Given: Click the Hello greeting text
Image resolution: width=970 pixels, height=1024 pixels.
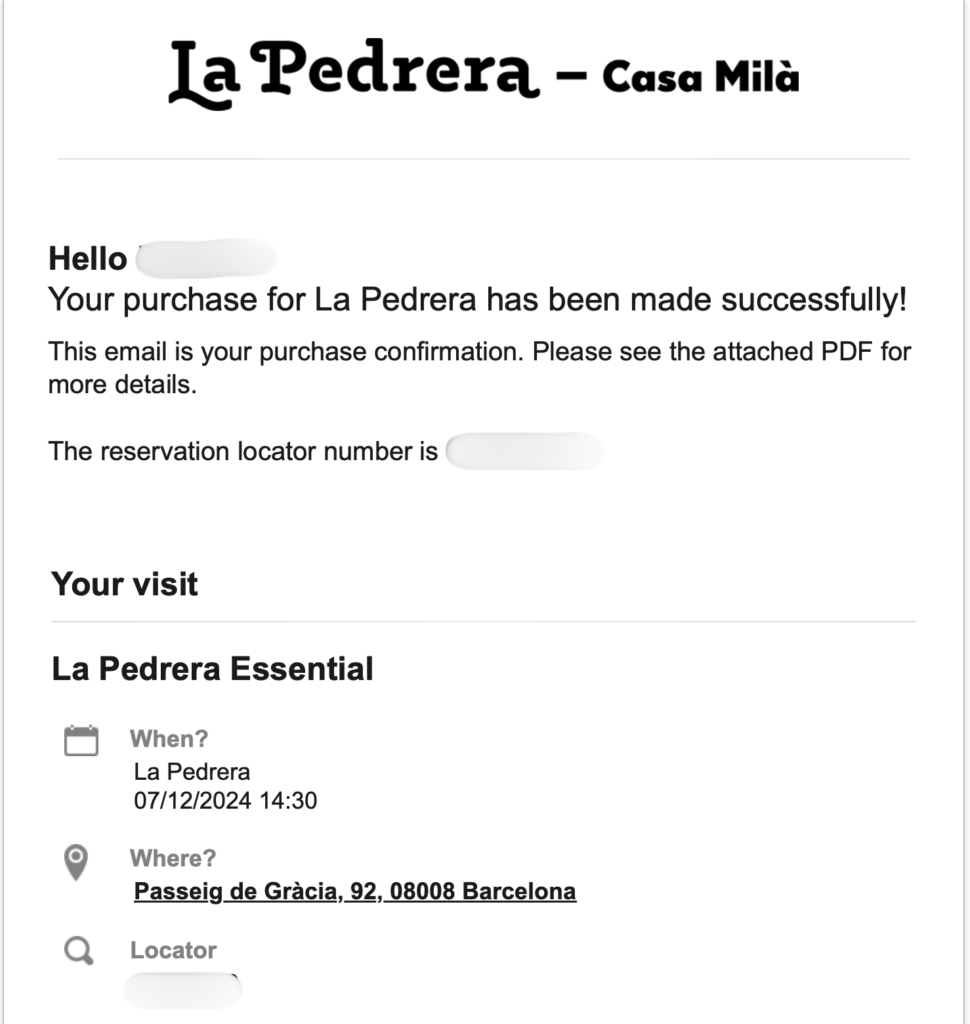Looking at the screenshot, I should (88, 259).
